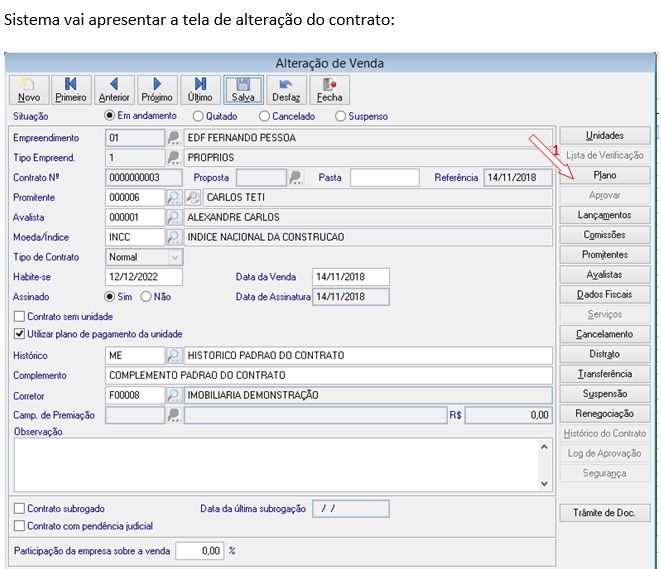This screenshot has width=661, height=569.
Task: Click Observação scrollbar up arrow
Action: click(544, 447)
